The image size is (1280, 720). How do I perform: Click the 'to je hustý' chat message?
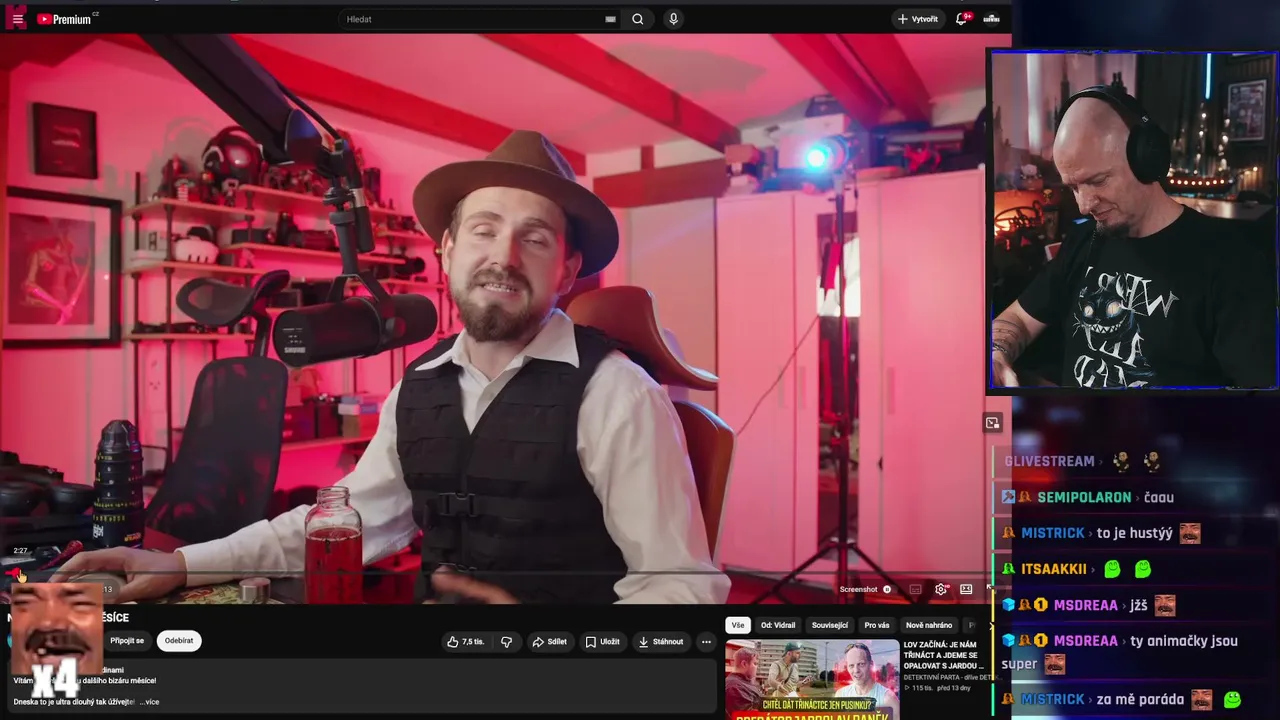[1134, 533]
